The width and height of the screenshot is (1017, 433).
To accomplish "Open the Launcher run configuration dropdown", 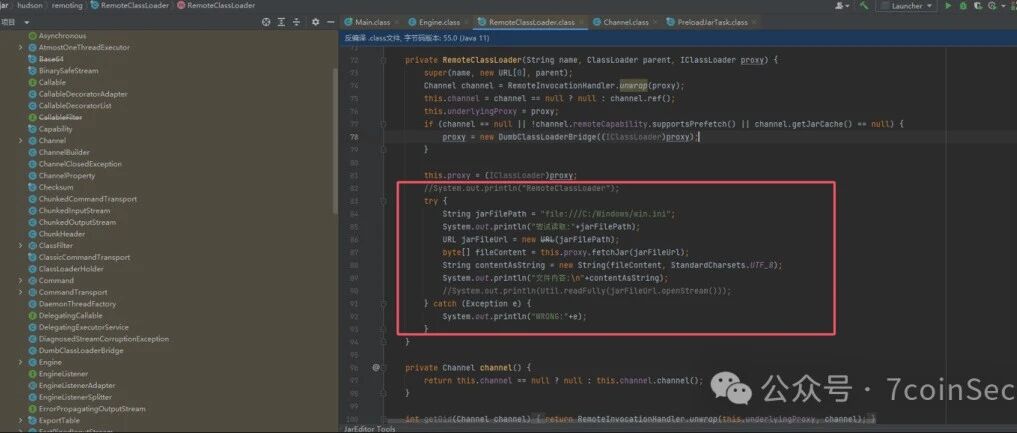I will tap(906, 6).
